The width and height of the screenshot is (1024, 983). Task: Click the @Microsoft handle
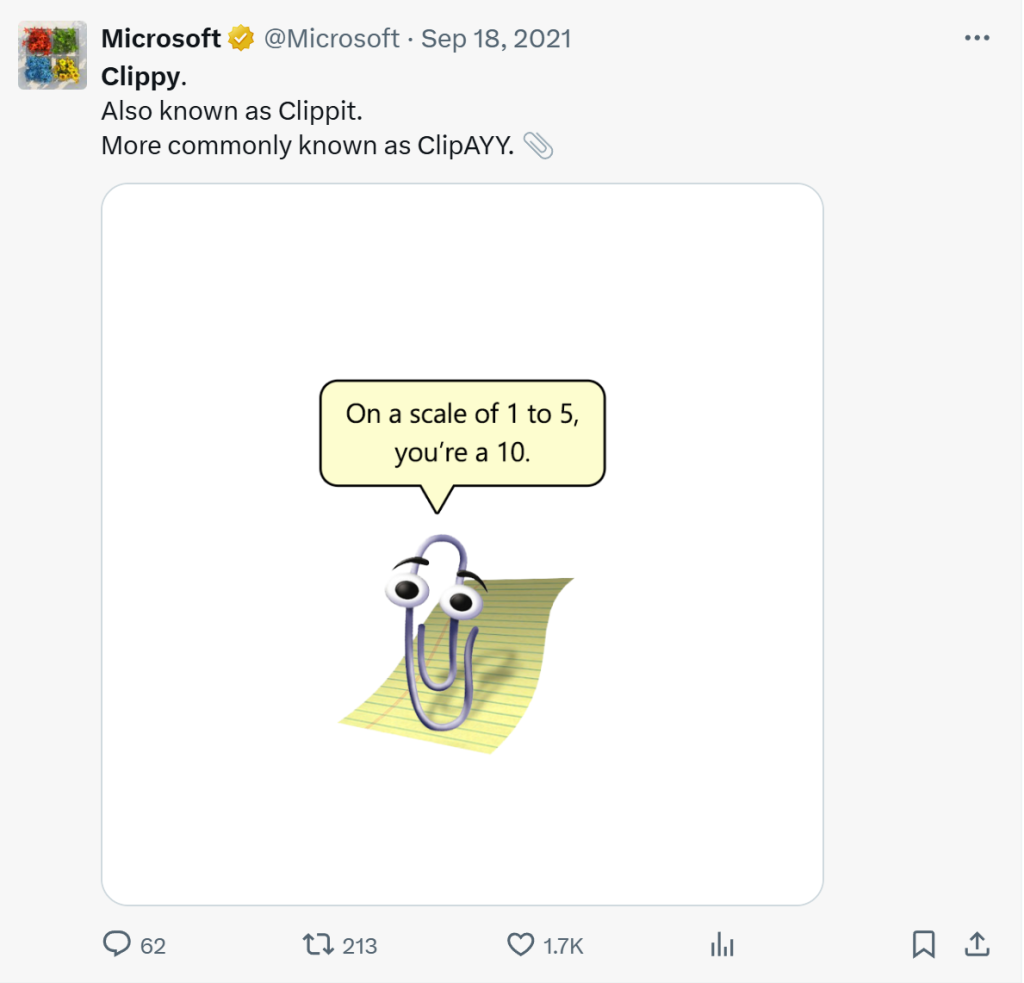pos(331,39)
